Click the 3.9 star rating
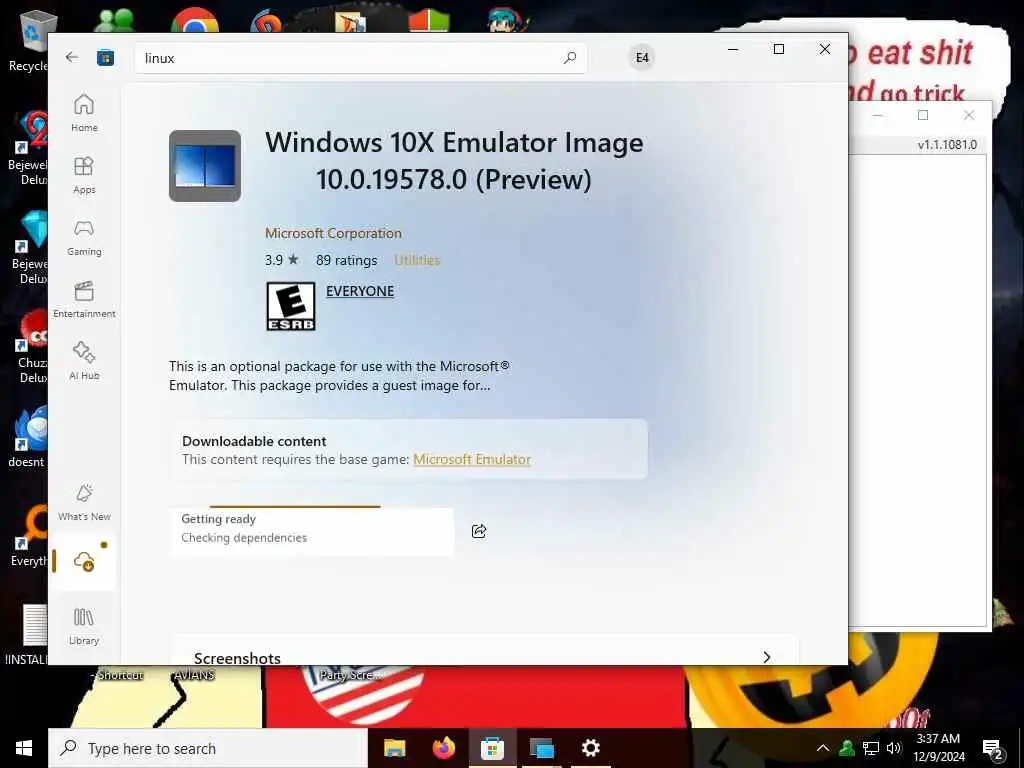This screenshot has width=1024, height=768. [281, 260]
